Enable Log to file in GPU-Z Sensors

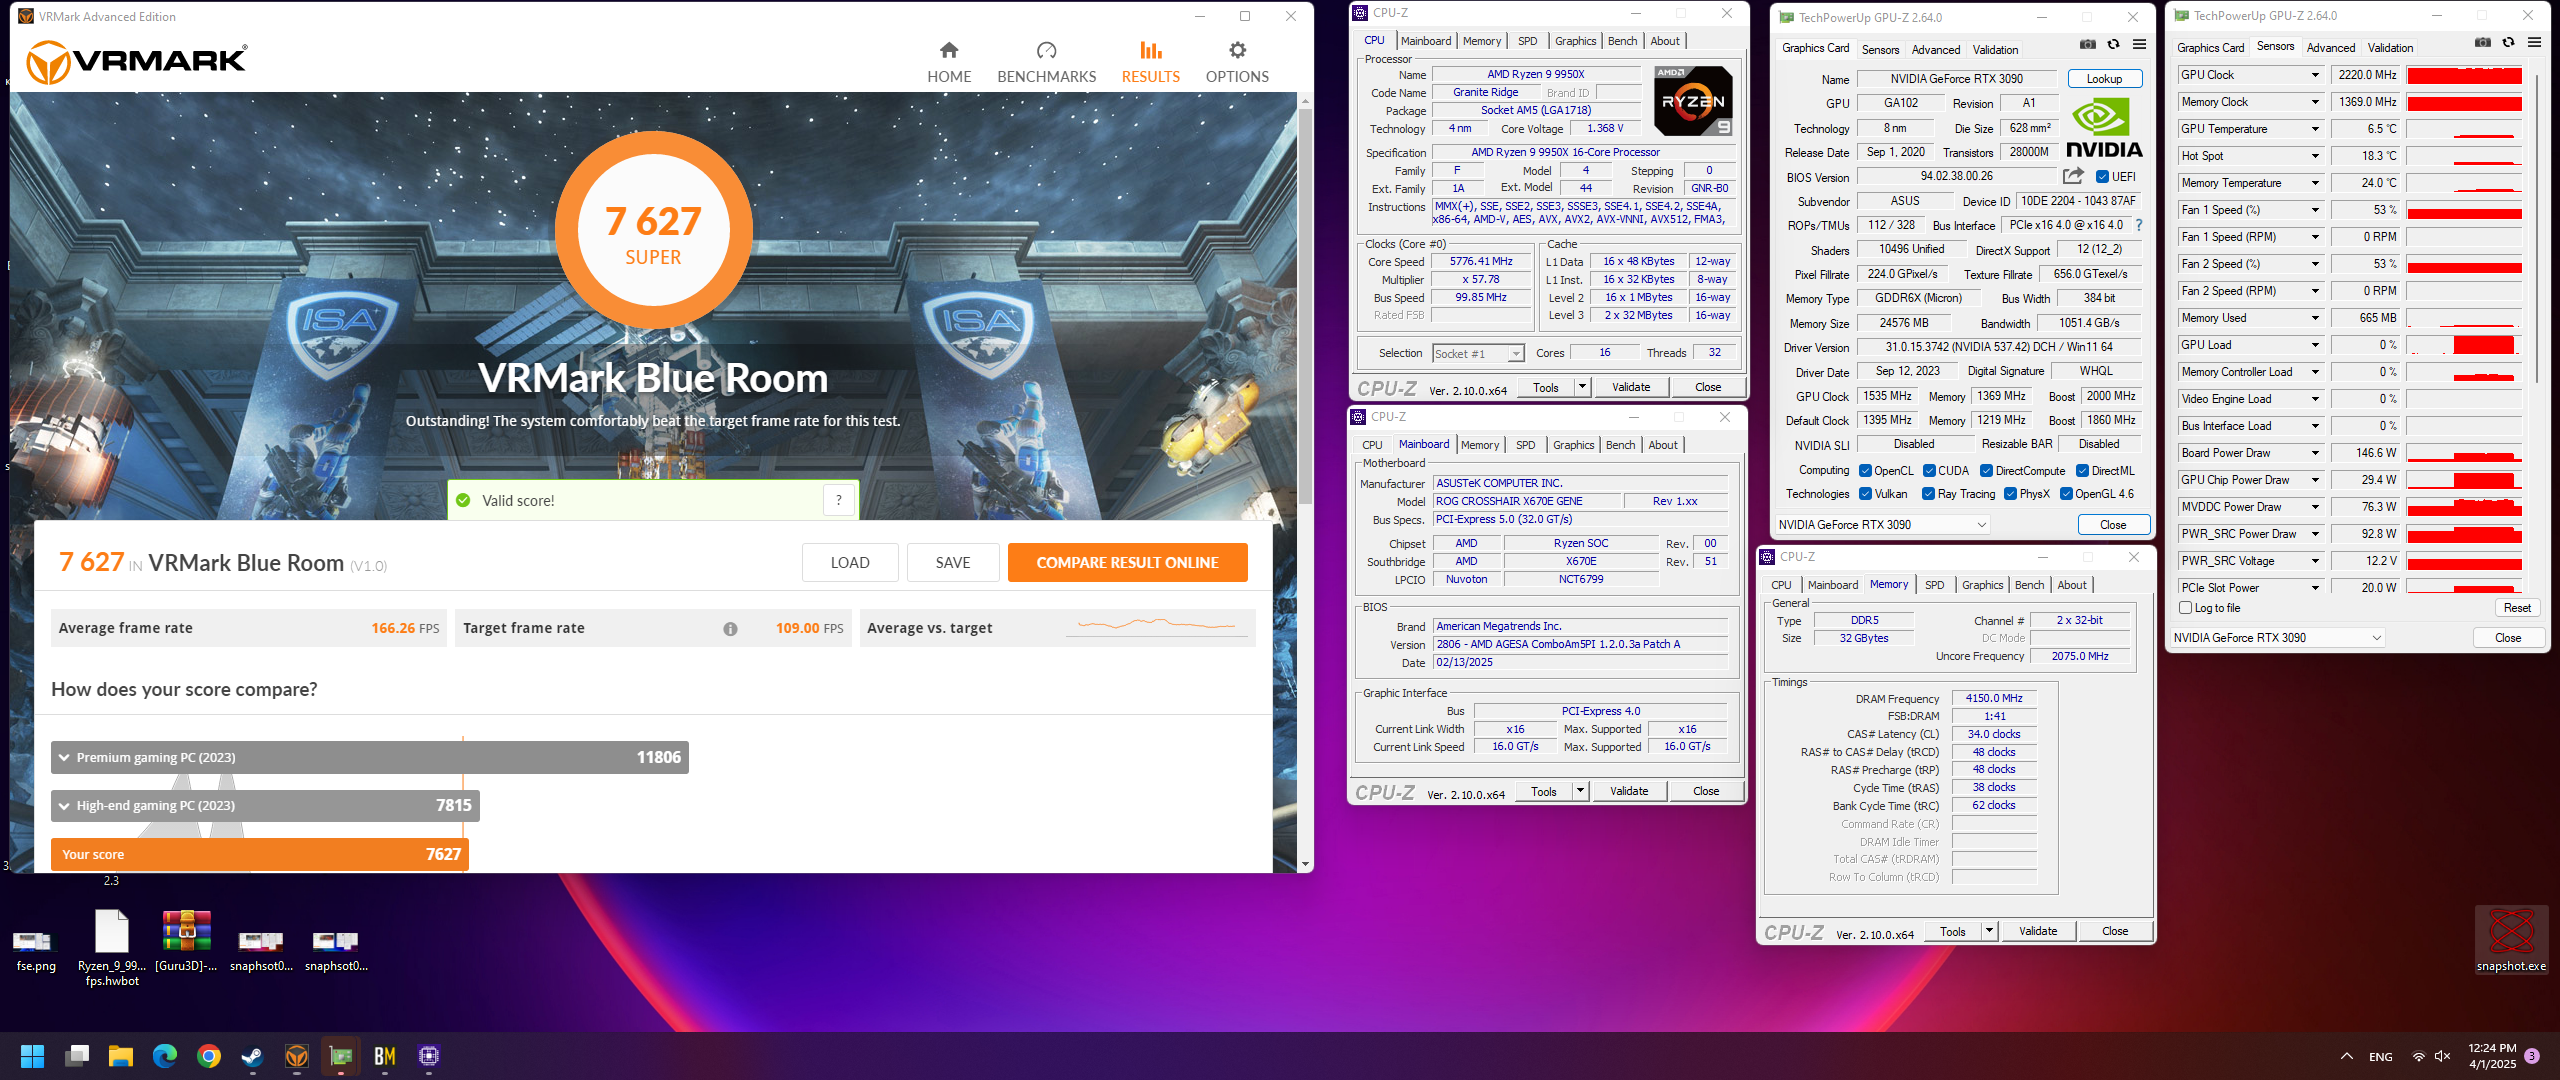tap(2185, 608)
